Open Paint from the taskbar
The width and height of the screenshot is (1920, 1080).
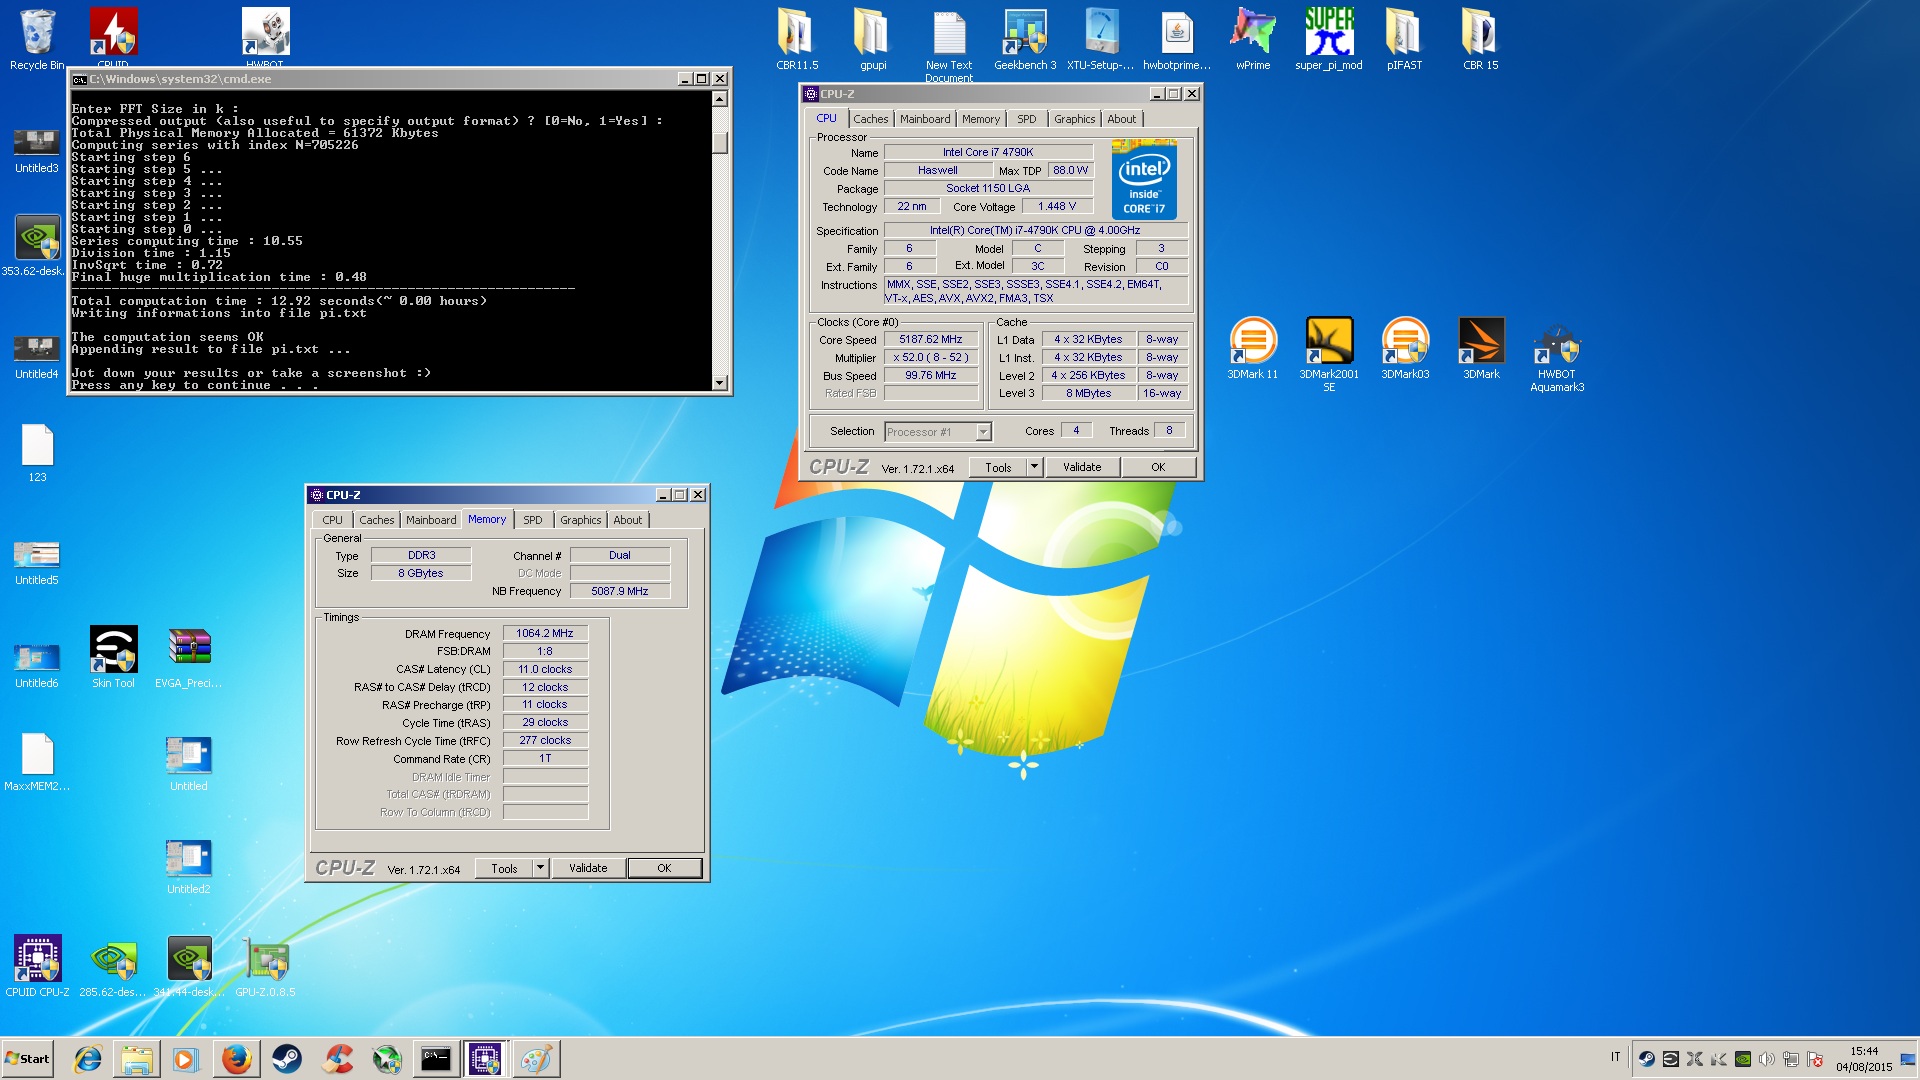(x=535, y=1059)
